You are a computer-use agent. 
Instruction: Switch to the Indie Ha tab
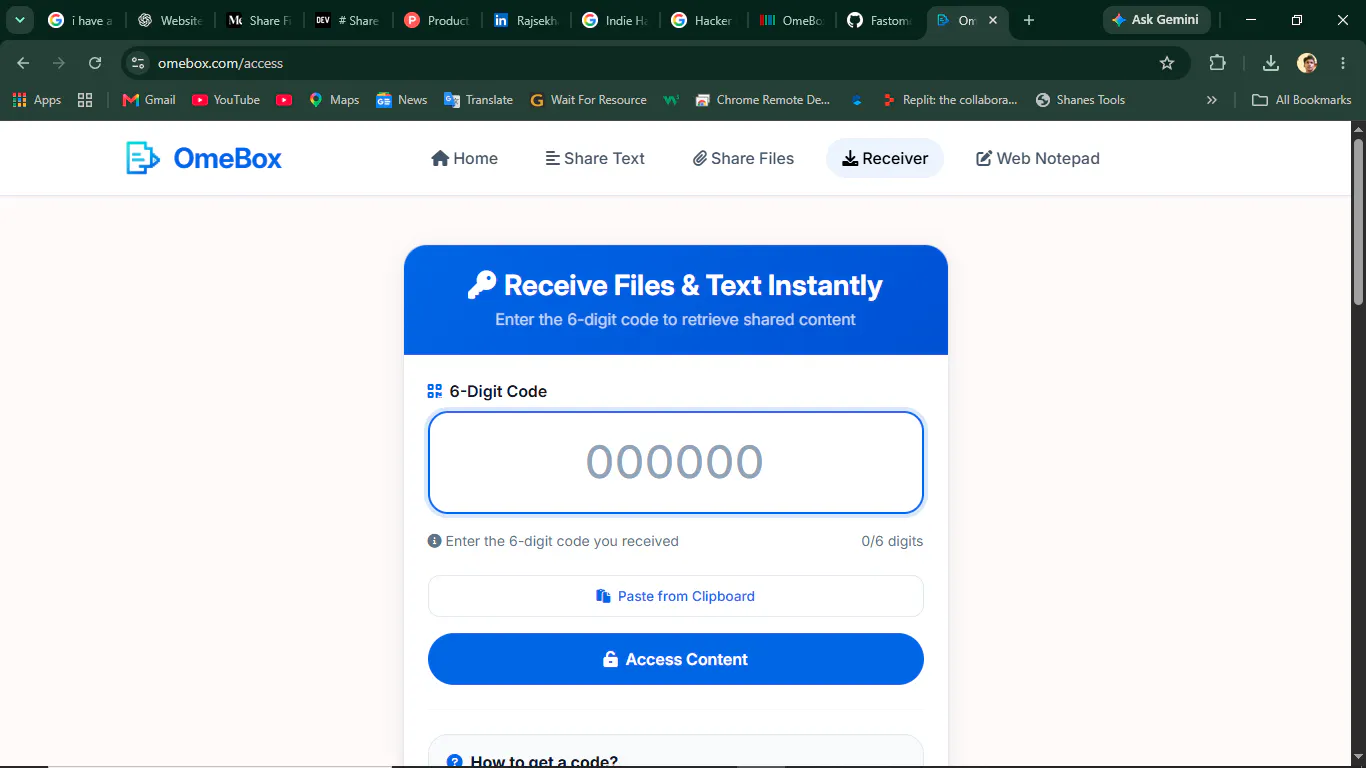[615, 20]
